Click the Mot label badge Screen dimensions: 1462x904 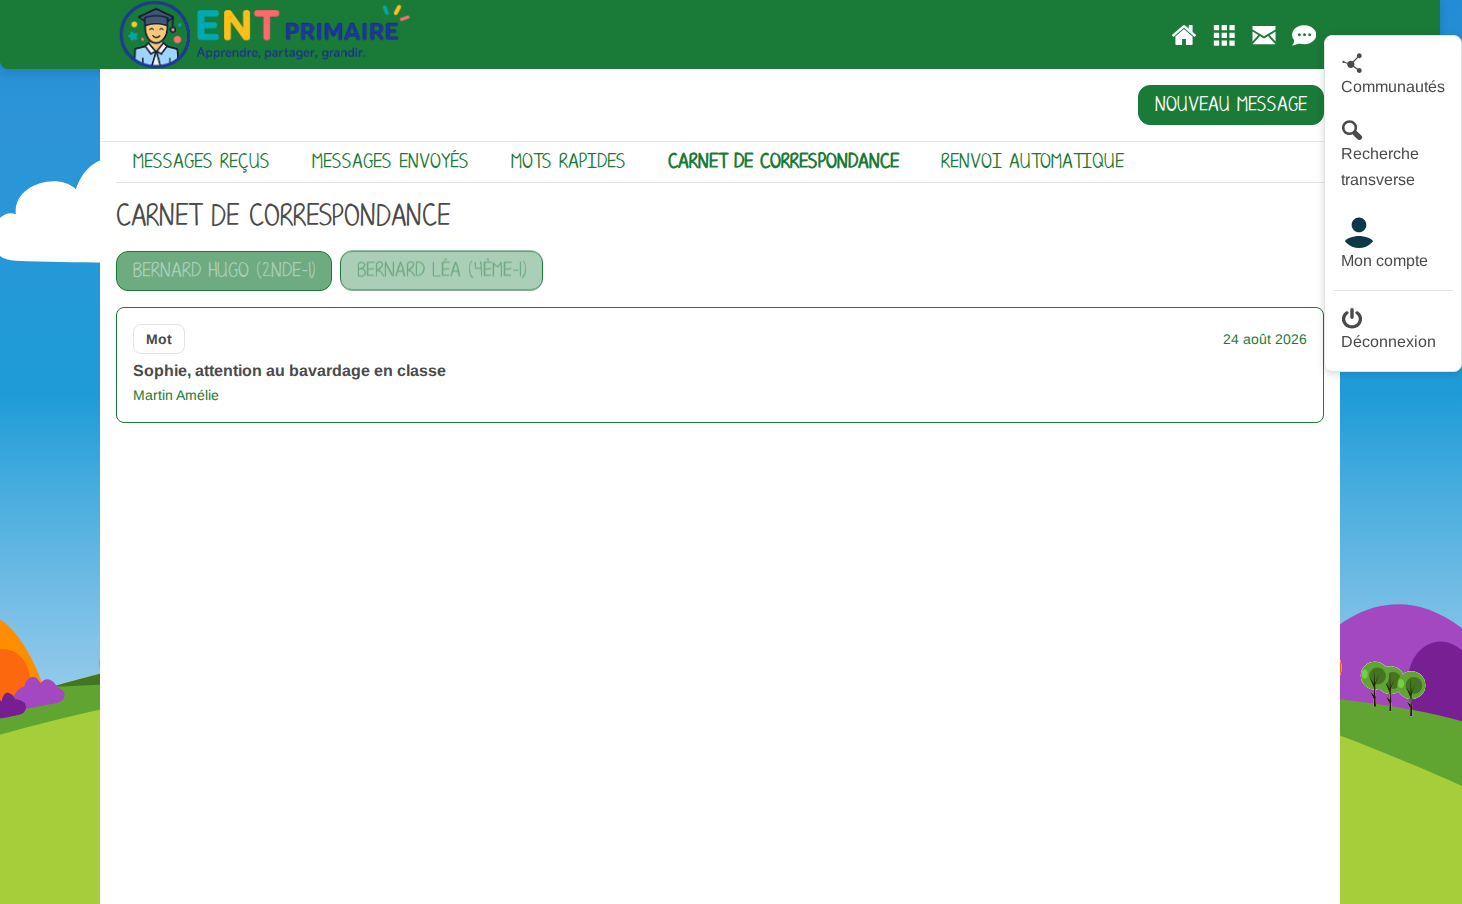pyautogui.click(x=159, y=339)
